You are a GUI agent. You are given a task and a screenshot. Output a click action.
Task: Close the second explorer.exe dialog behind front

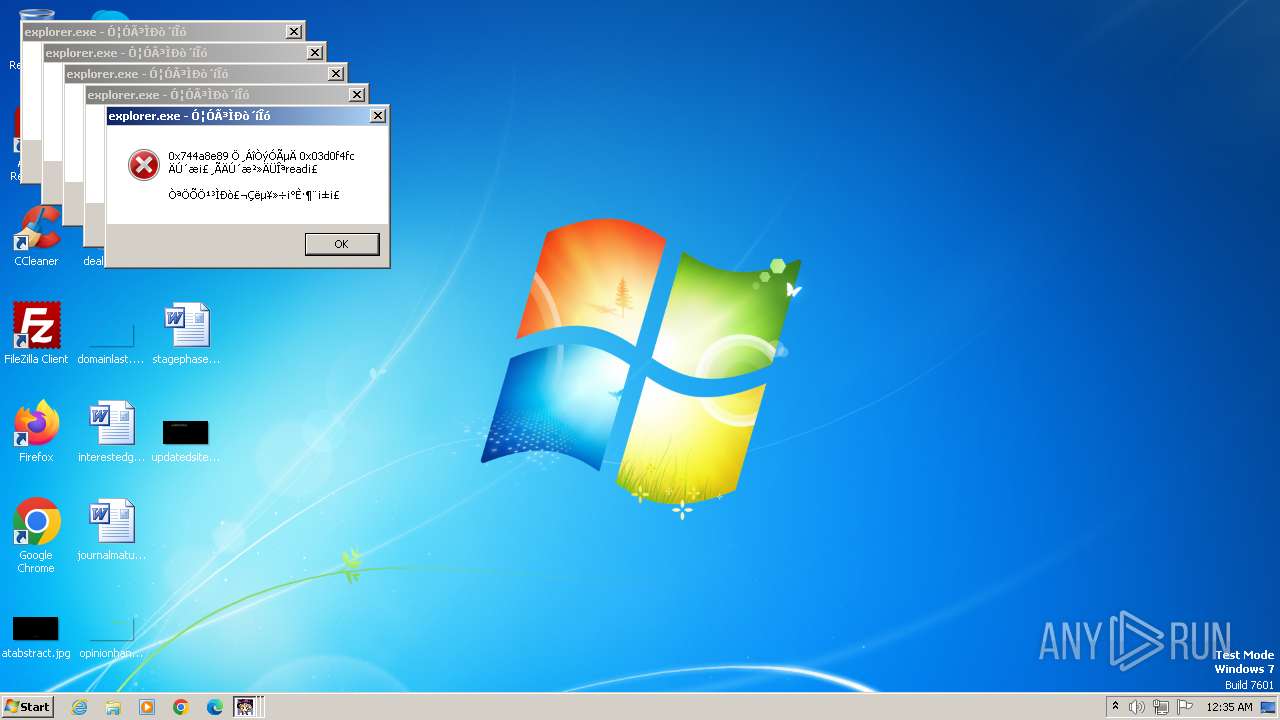coord(356,95)
